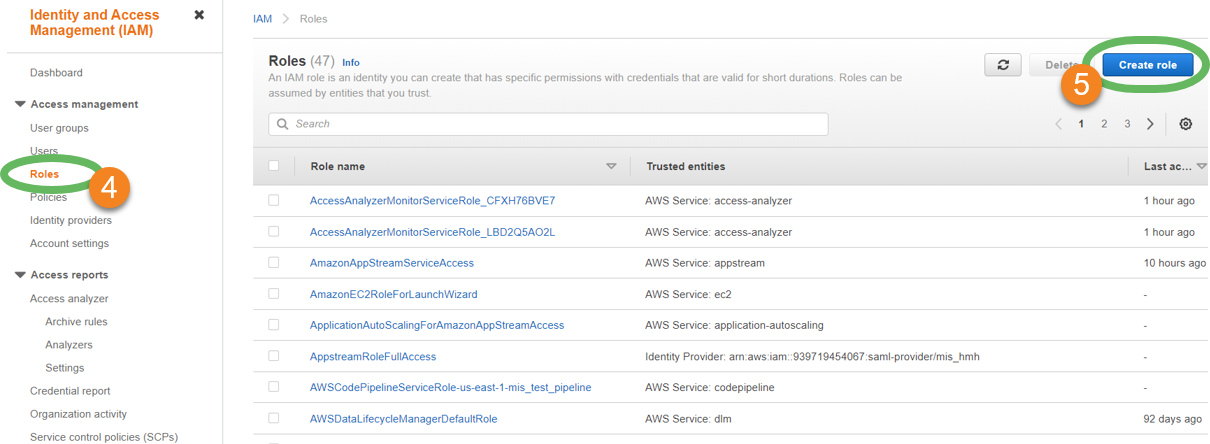
Task: Open AWSCodePipelineServiceRole-us-east-1-mis_test_pipeline role
Action: pyautogui.click(x=451, y=387)
